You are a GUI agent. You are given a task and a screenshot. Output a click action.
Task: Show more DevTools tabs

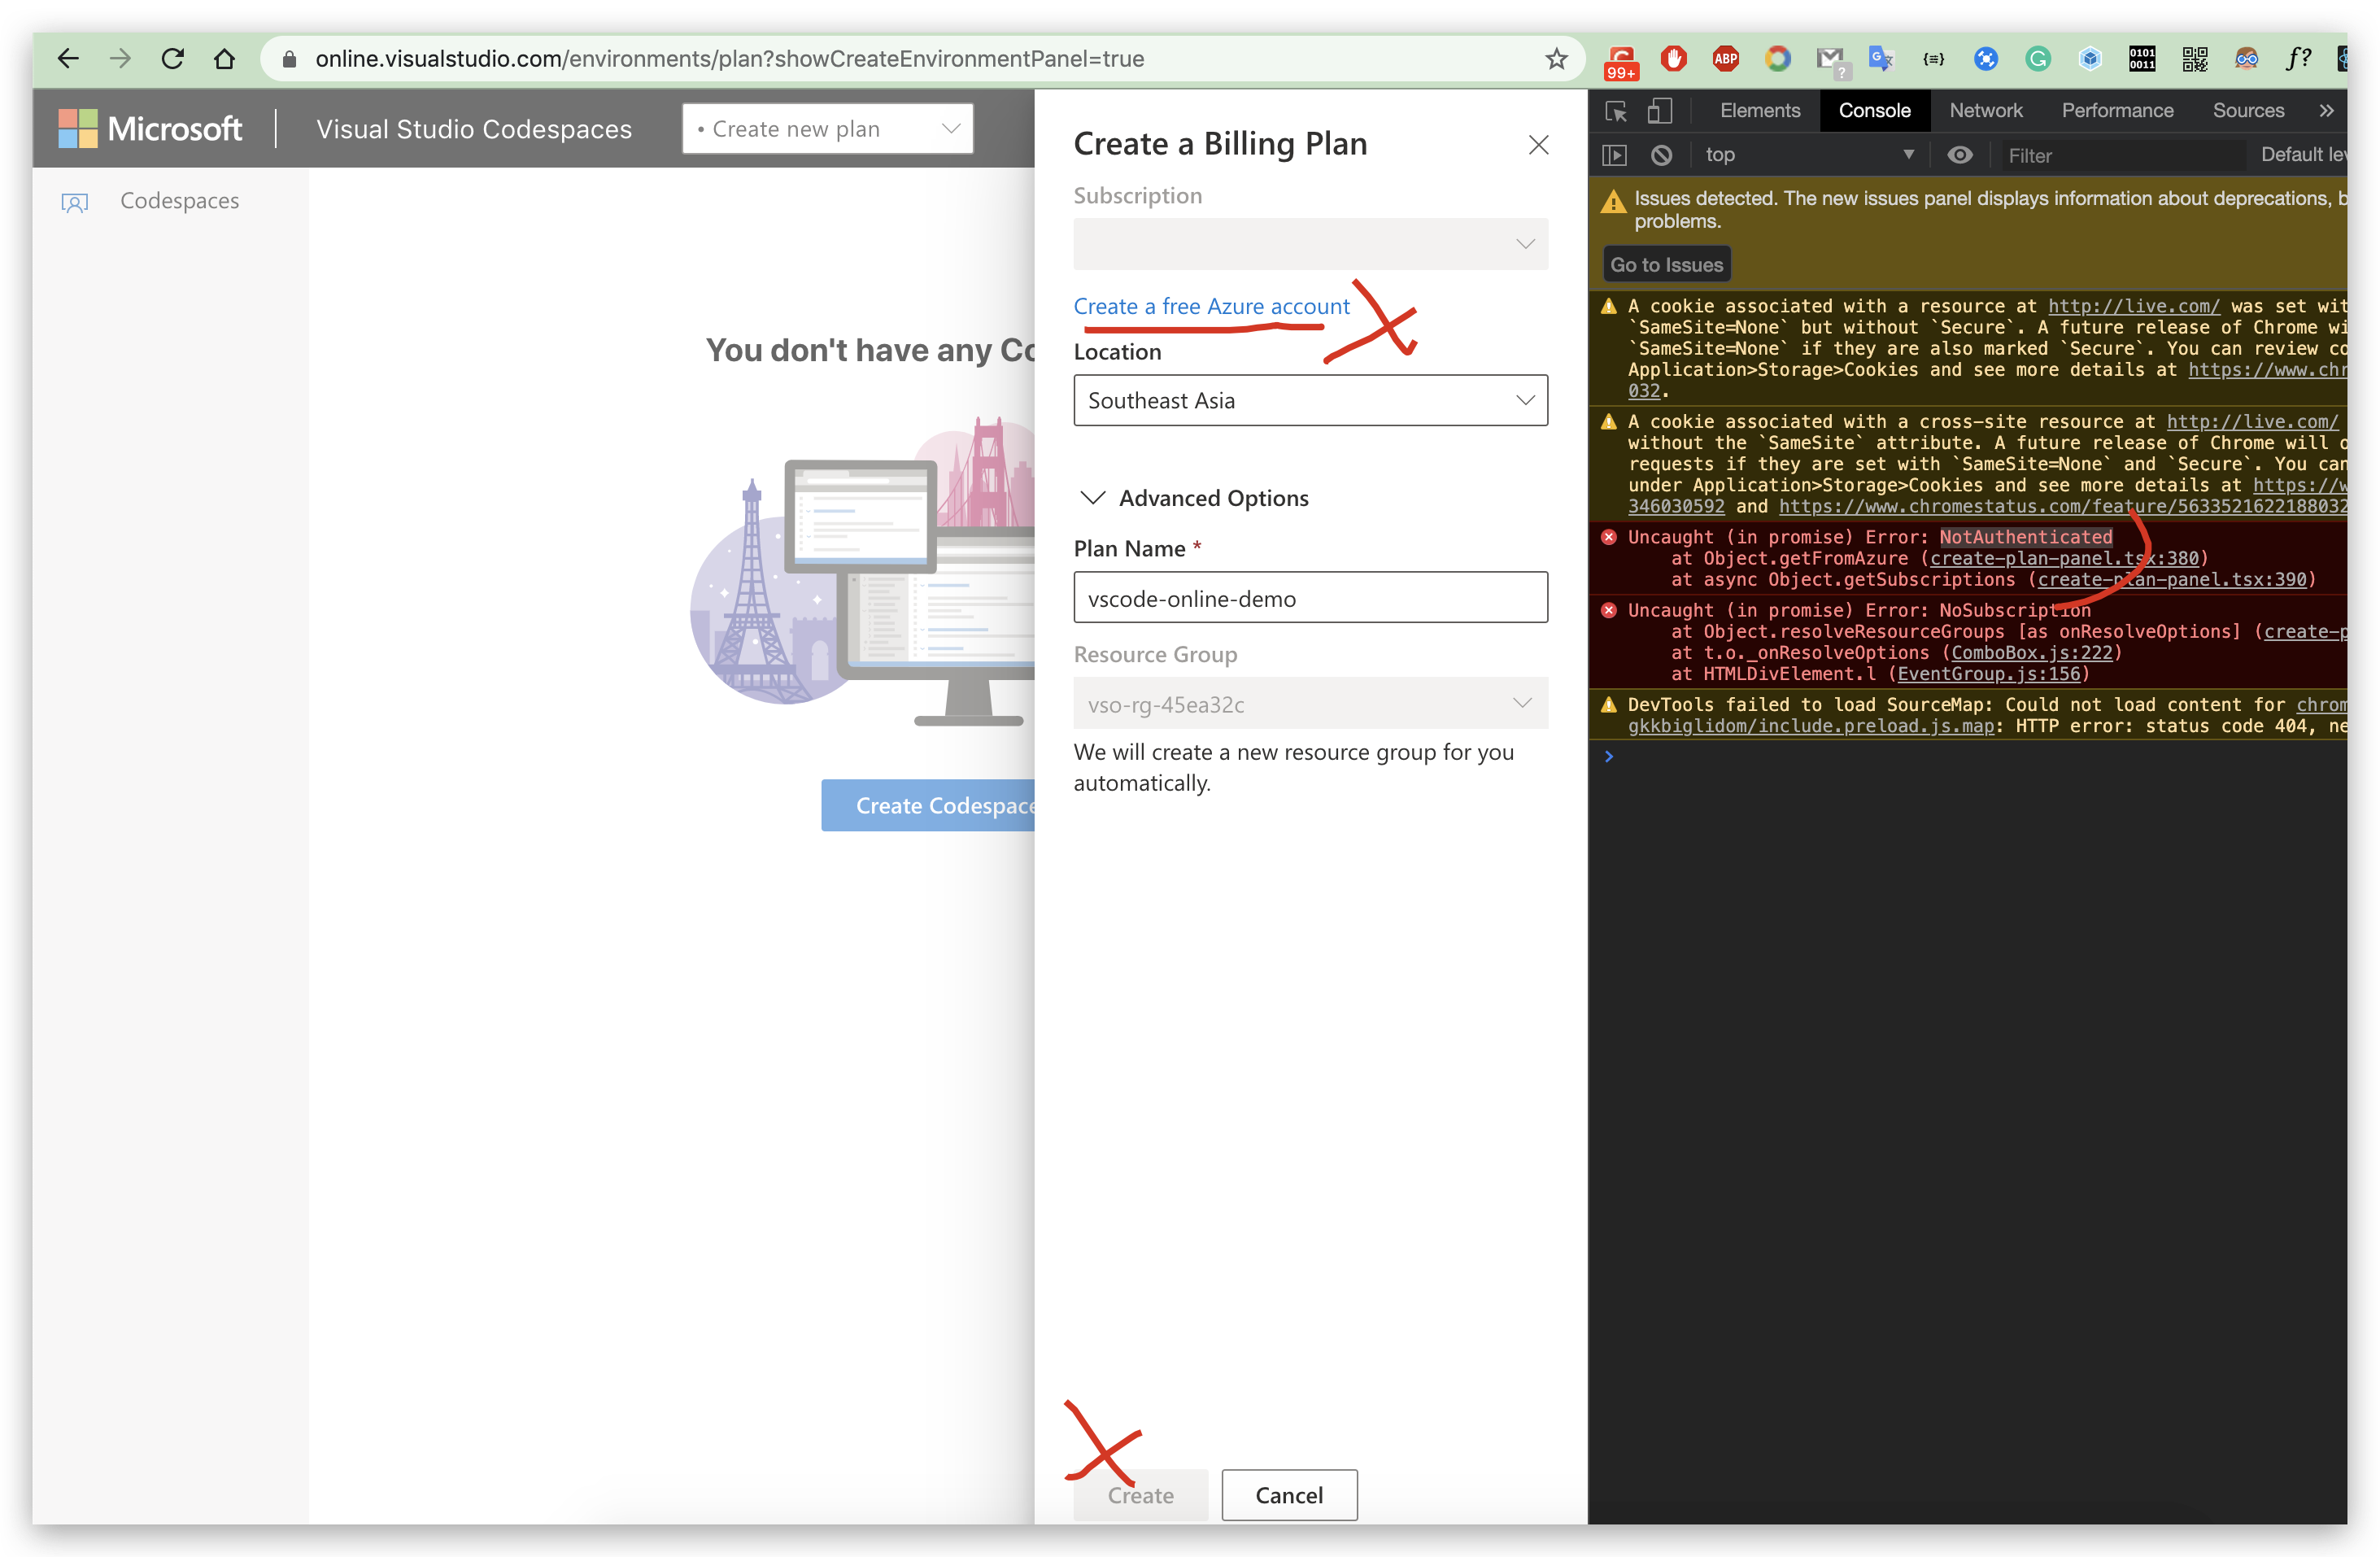coord(2326,111)
